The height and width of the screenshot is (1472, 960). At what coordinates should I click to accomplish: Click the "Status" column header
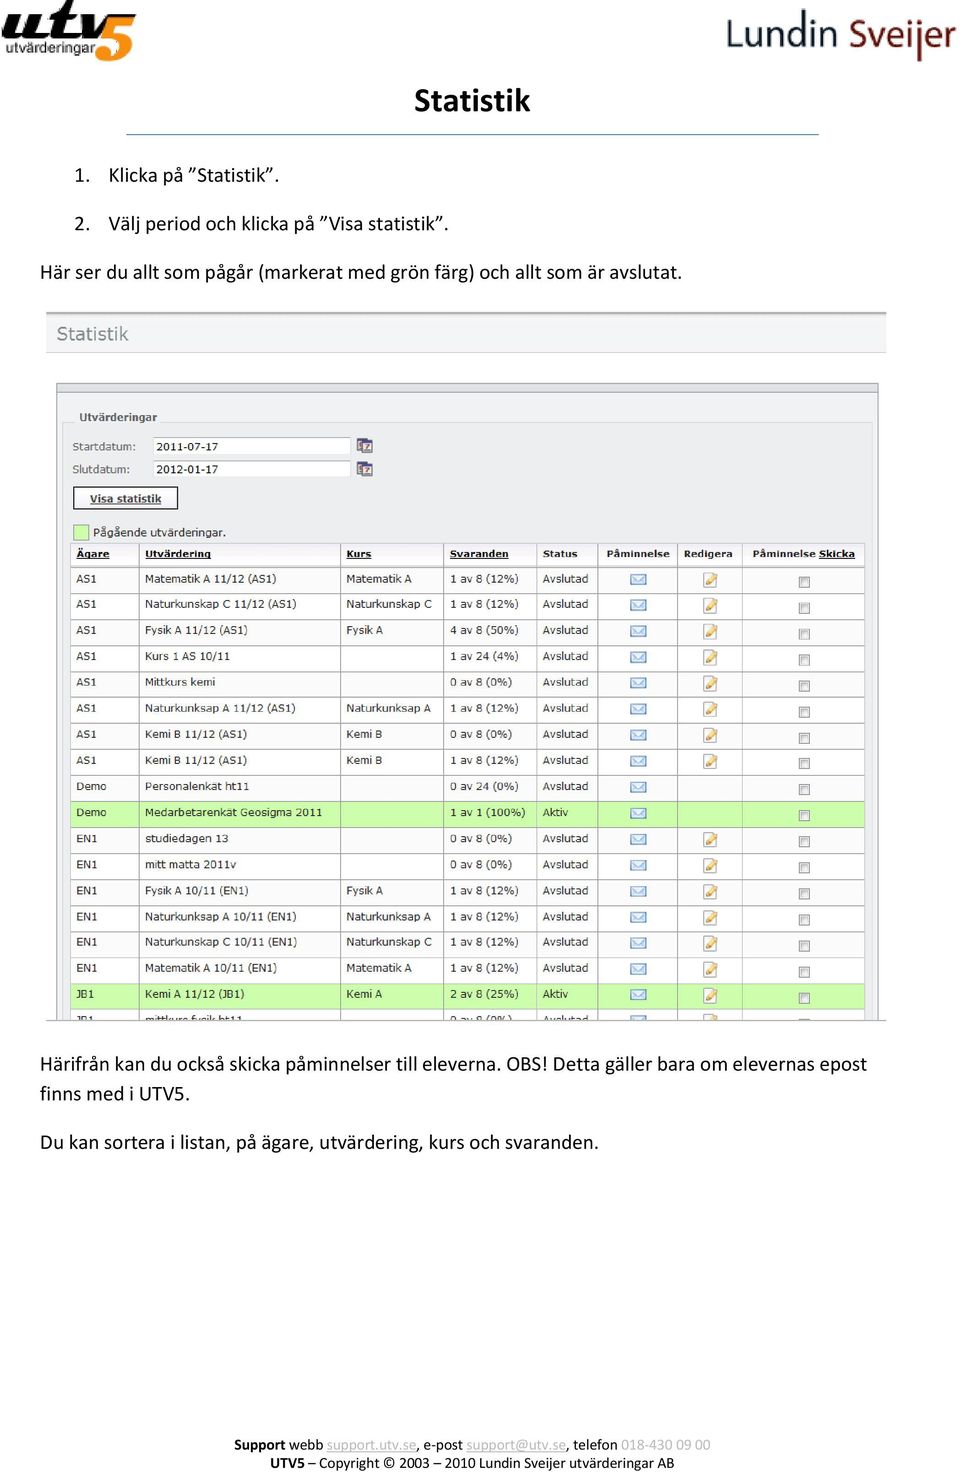(560, 554)
